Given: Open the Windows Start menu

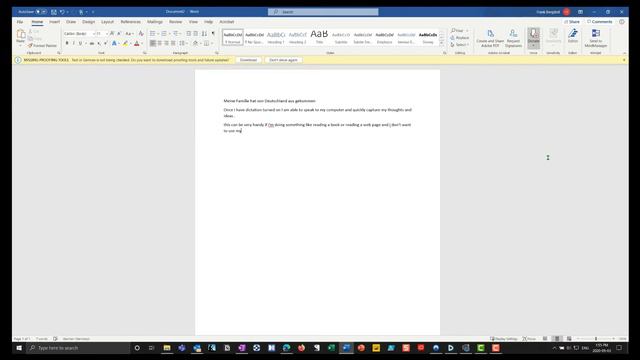Looking at the screenshot, I should pos(19,348).
